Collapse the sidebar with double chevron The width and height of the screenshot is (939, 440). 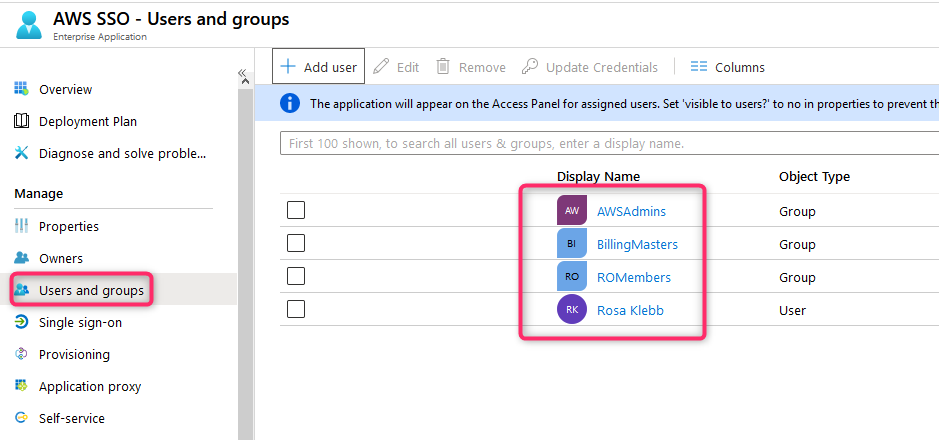(242, 73)
